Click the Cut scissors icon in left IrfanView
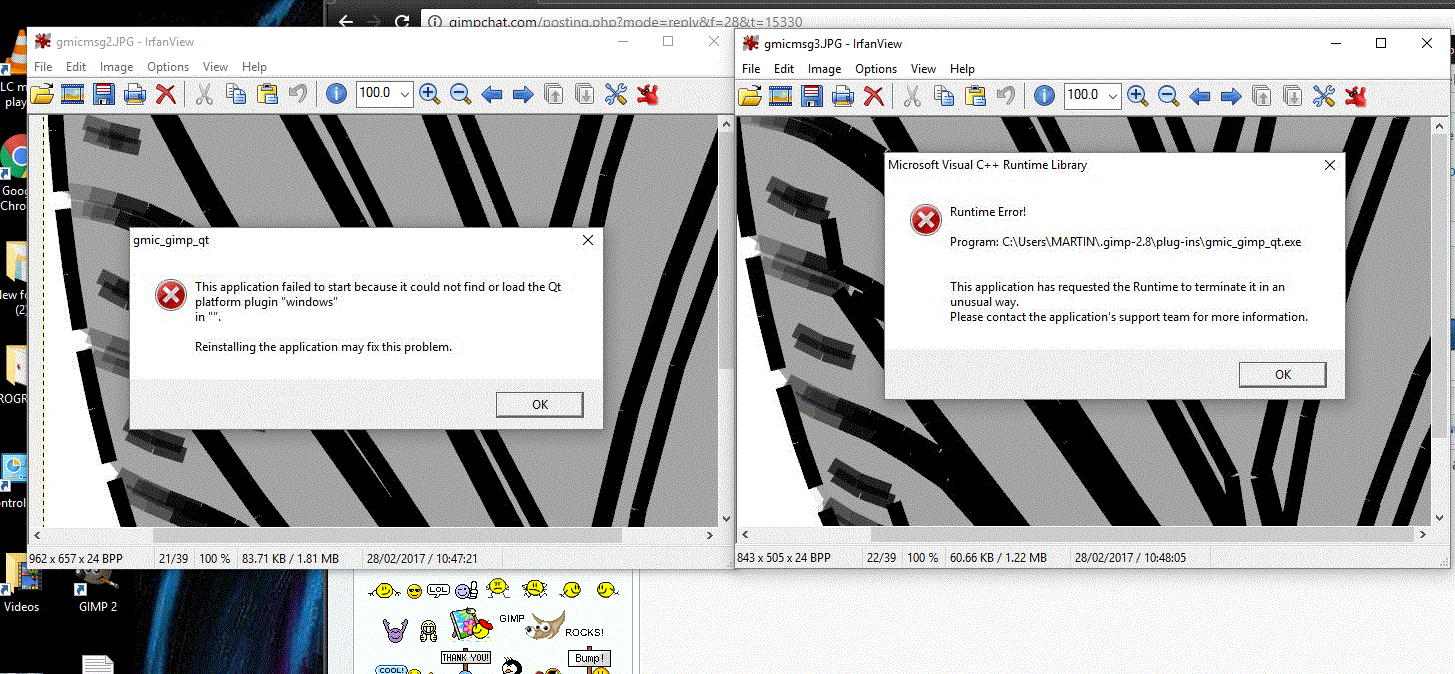The width and height of the screenshot is (1455, 674). pyautogui.click(x=204, y=94)
